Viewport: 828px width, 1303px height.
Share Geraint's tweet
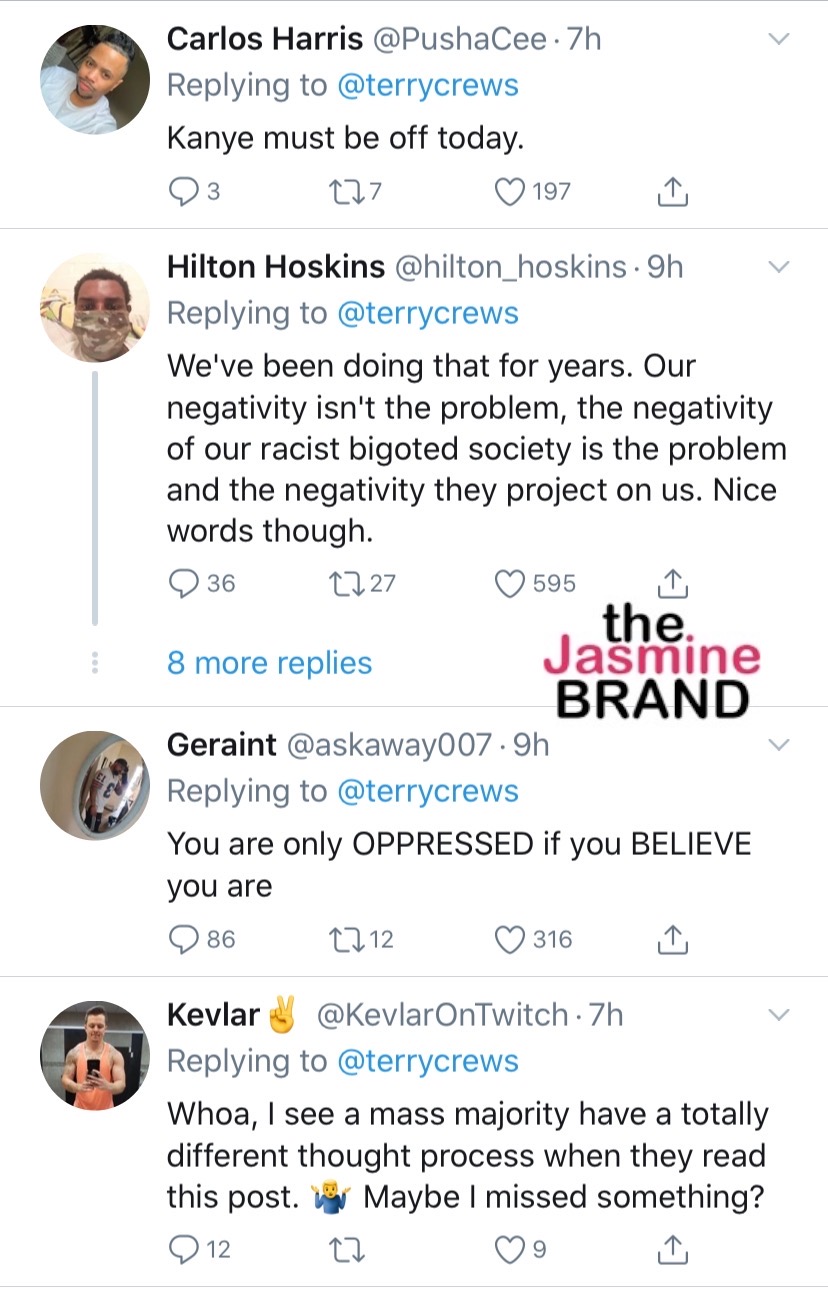click(674, 939)
